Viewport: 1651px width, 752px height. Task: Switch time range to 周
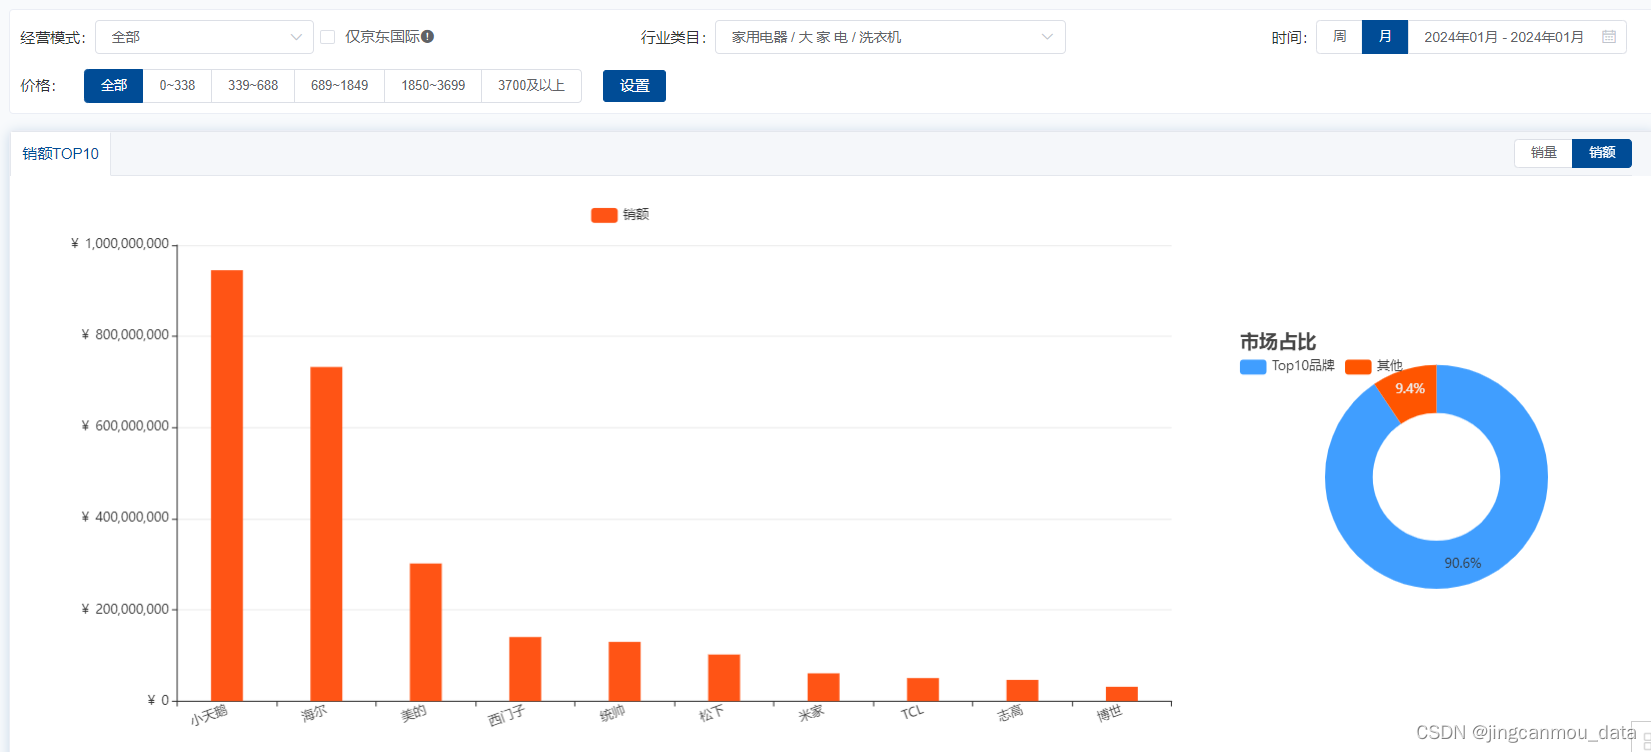tap(1339, 37)
